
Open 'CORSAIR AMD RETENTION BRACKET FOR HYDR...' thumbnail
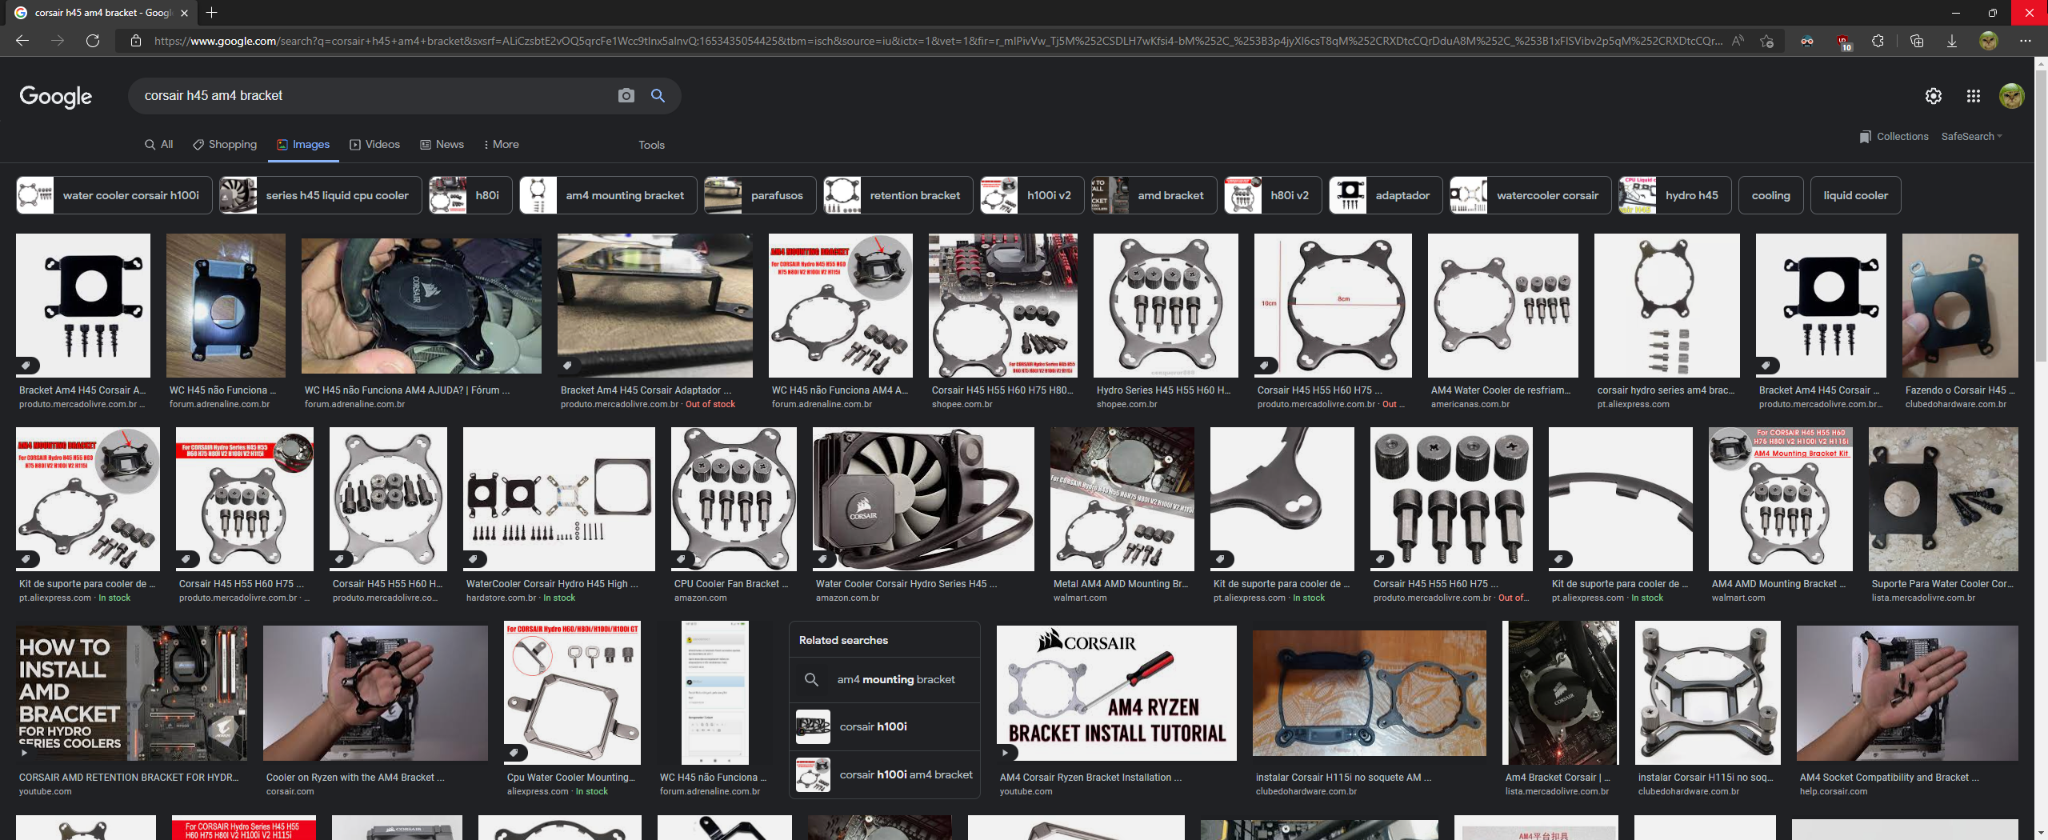(x=131, y=692)
